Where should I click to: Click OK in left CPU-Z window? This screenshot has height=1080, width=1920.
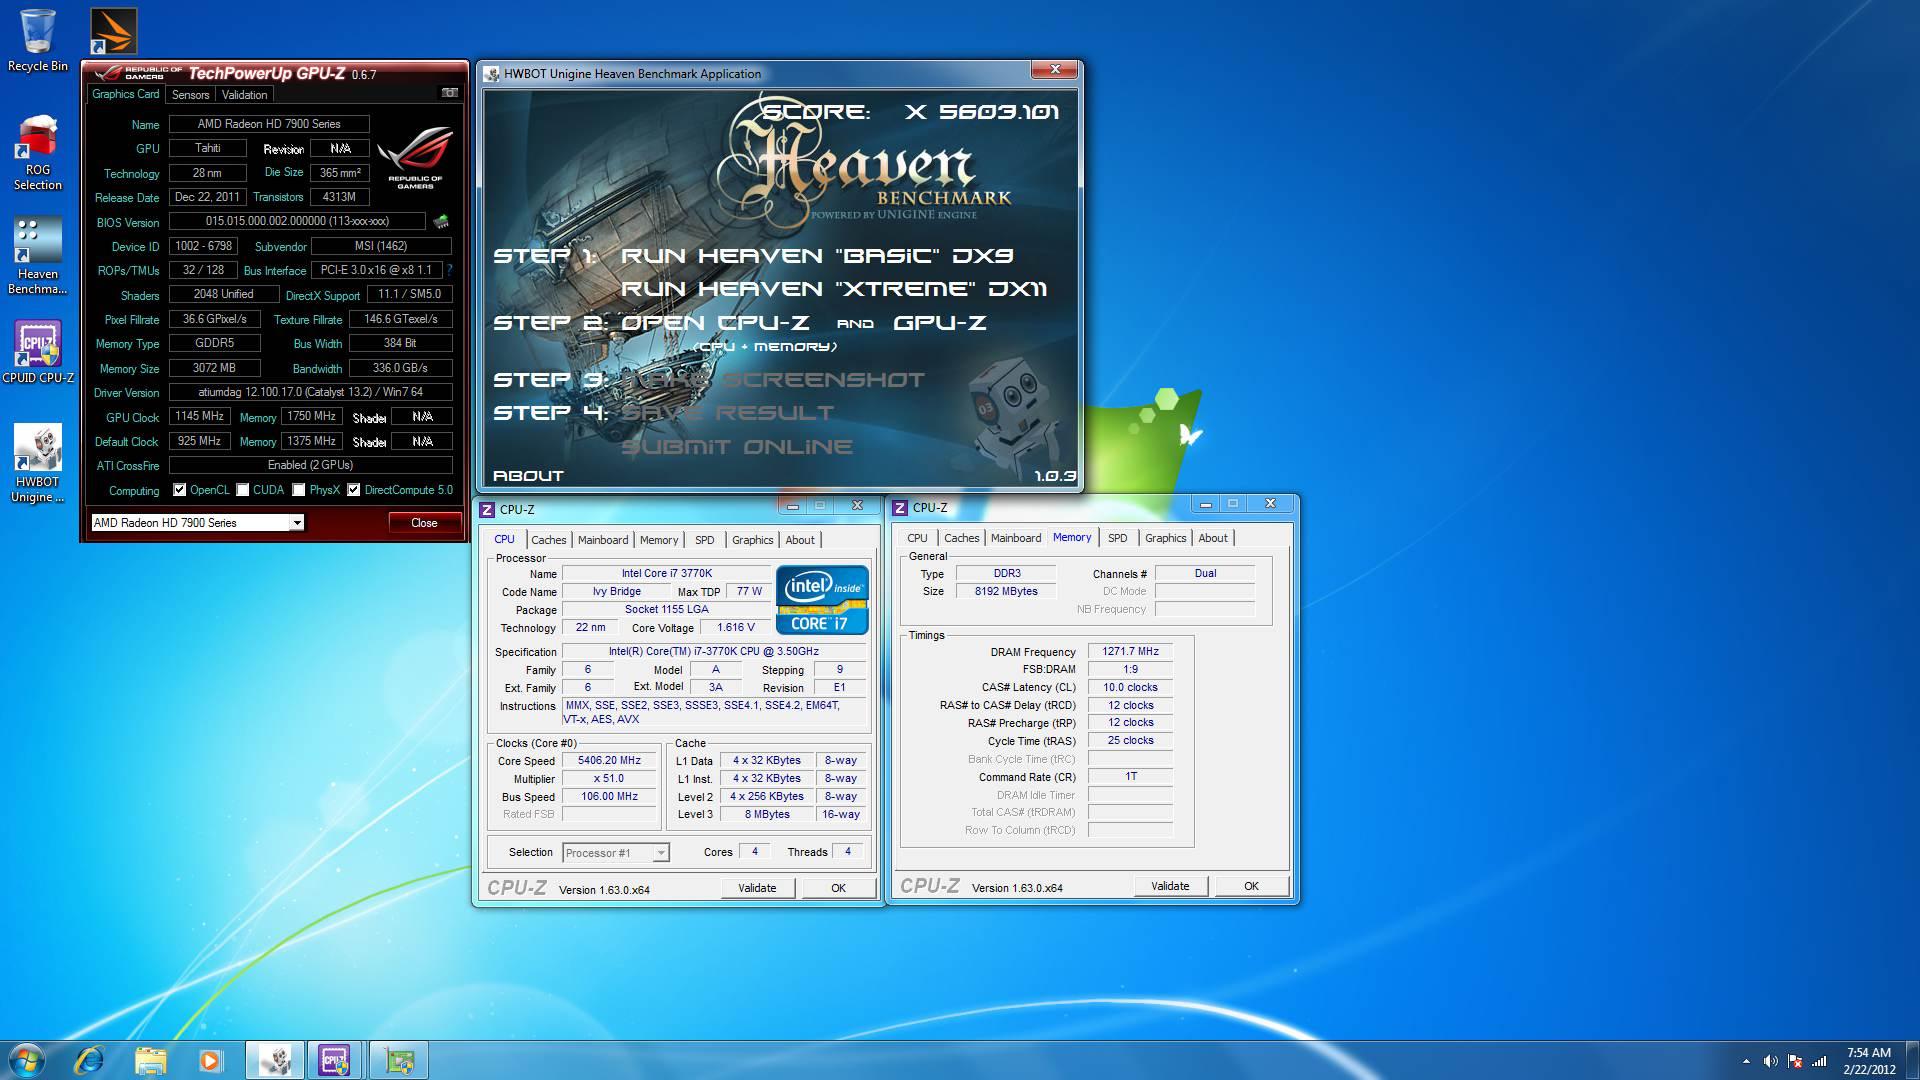(x=838, y=888)
